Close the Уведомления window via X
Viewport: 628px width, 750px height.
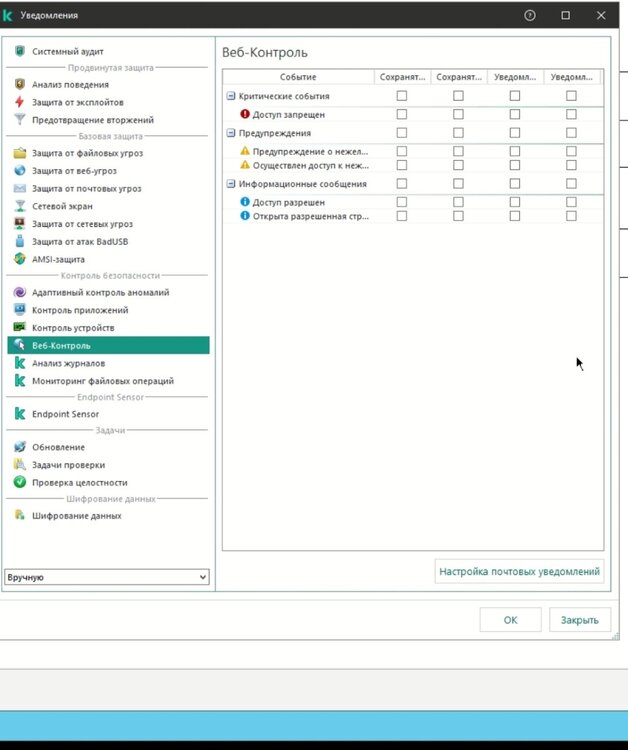(x=601, y=15)
